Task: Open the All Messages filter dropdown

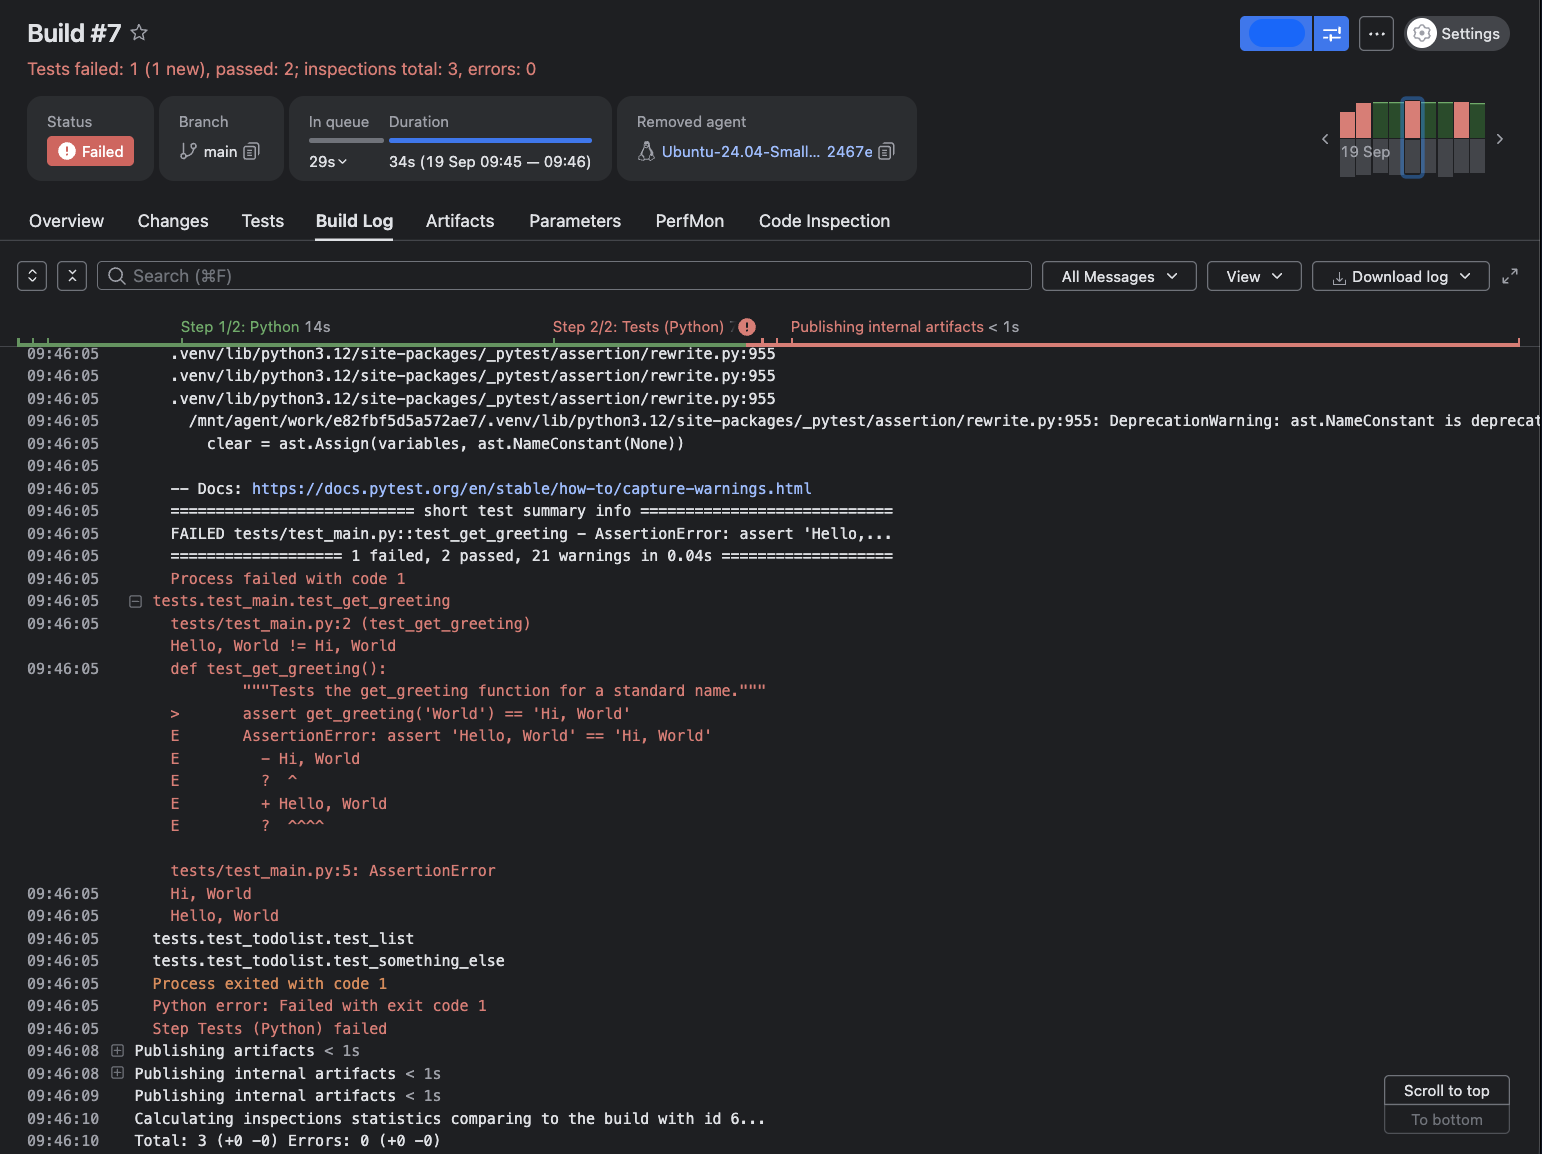Action: point(1118,277)
